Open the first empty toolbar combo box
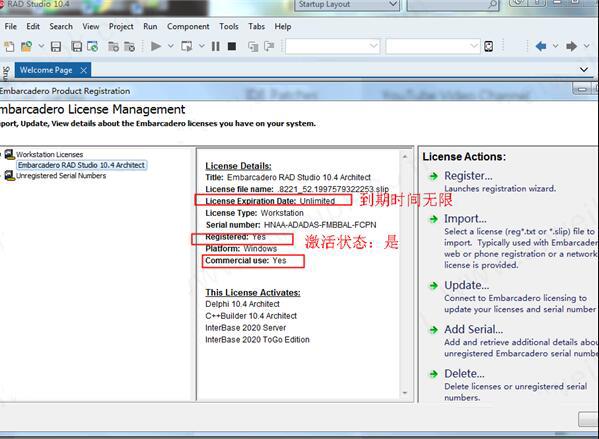 click(x=332, y=46)
